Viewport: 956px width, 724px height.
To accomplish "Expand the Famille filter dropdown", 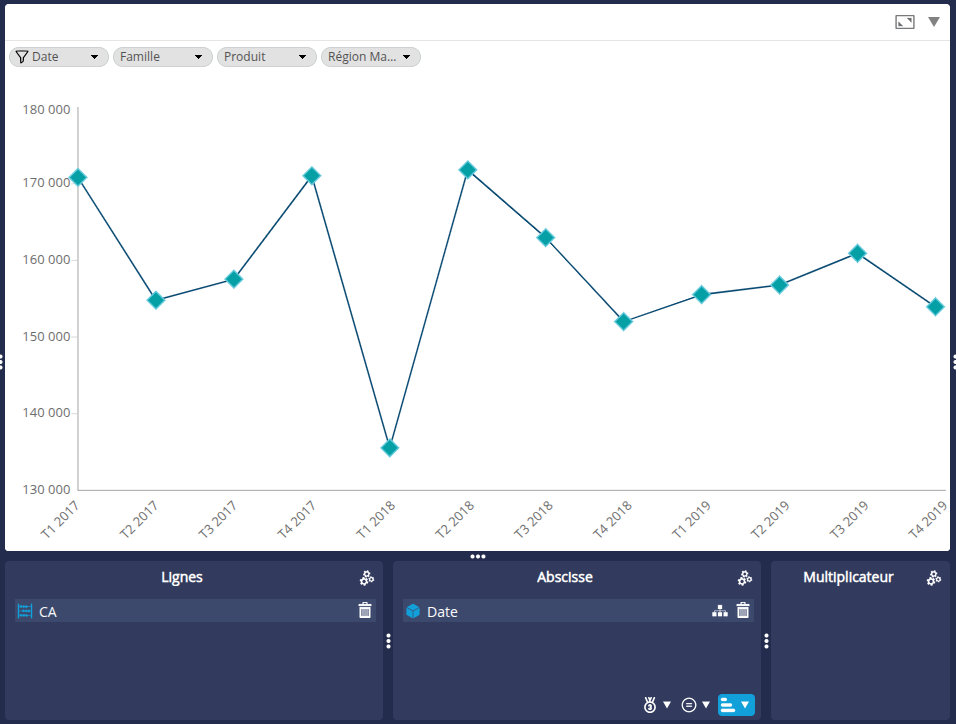I will [163, 57].
